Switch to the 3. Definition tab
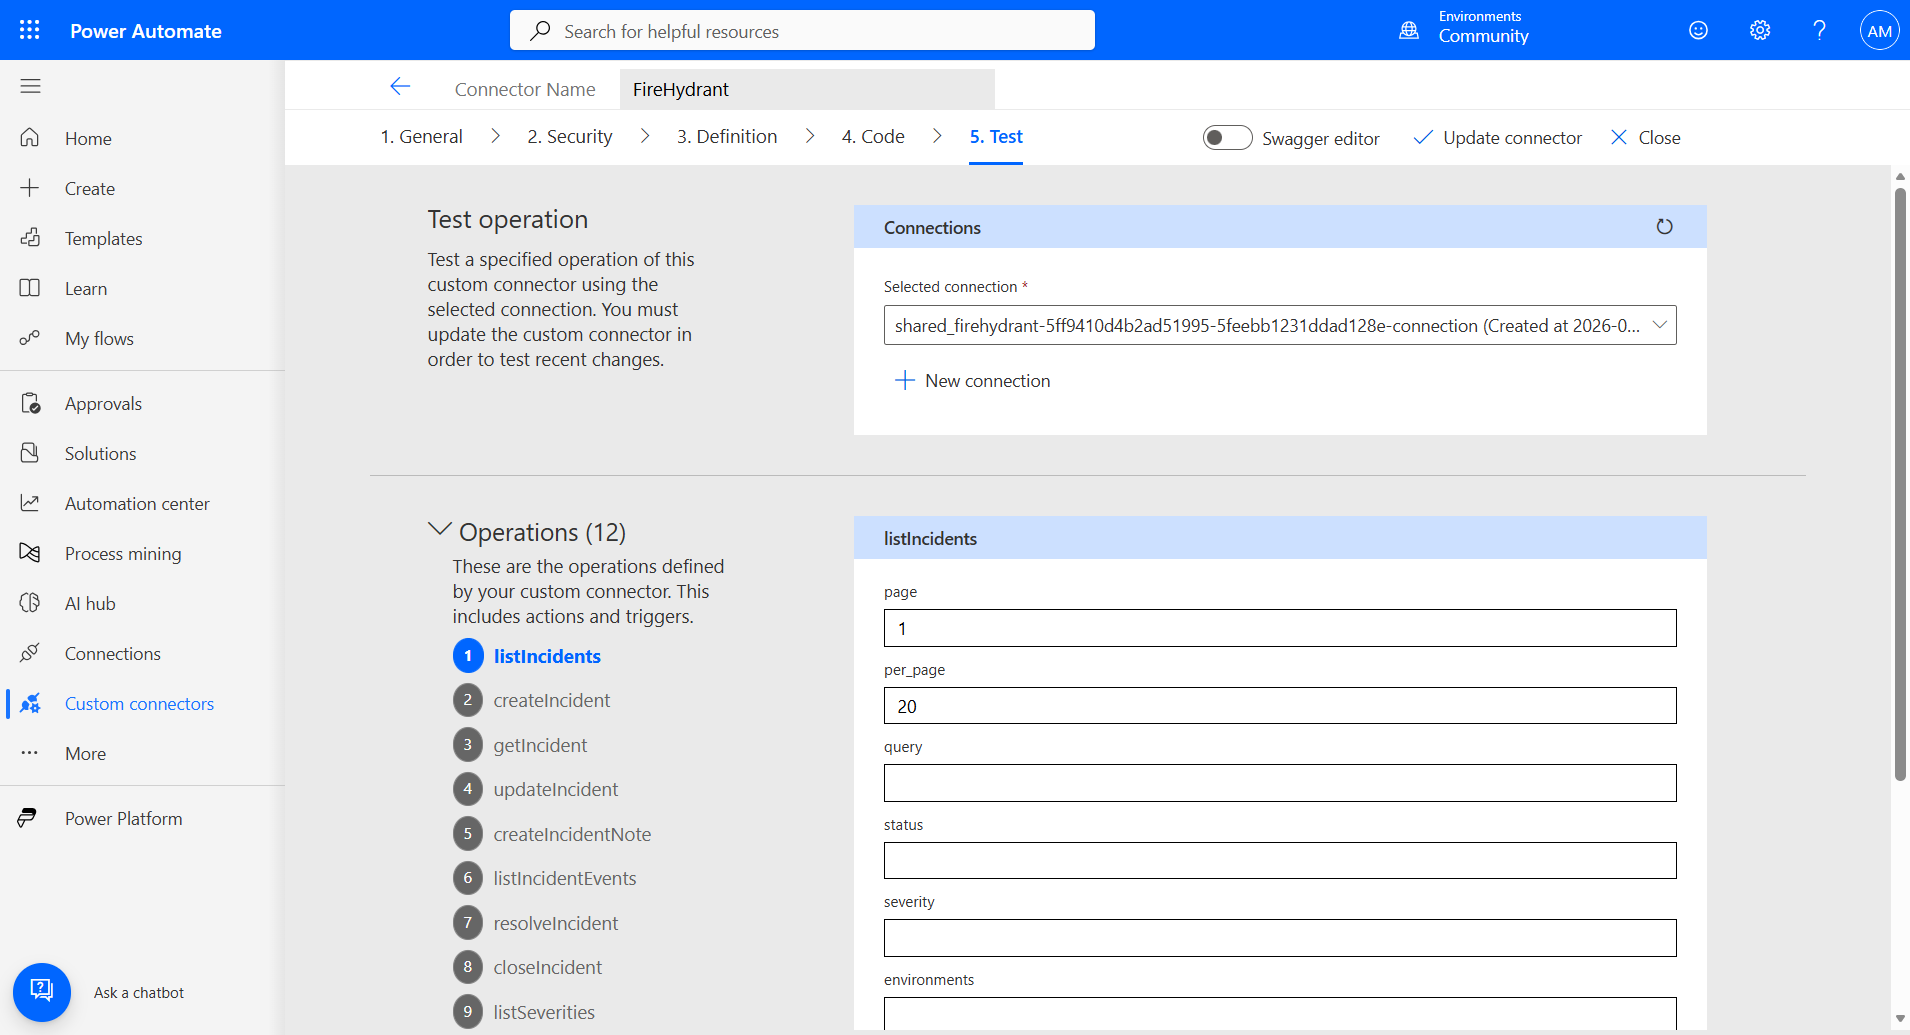 tap(727, 137)
